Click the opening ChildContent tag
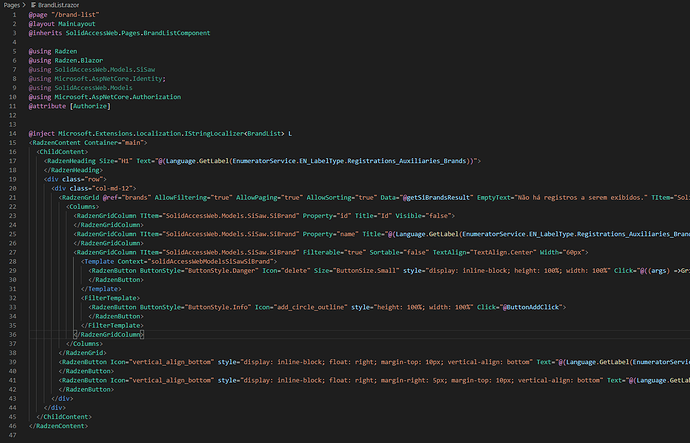The image size is (690, 443). click(x=62, y=152)
